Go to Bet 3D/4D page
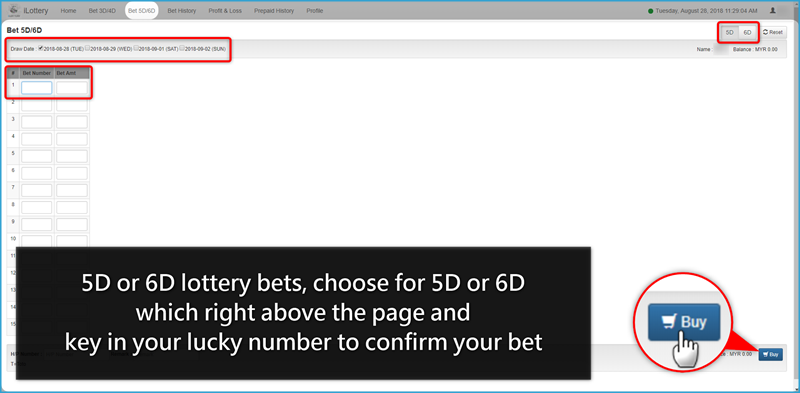 [102, 11]
